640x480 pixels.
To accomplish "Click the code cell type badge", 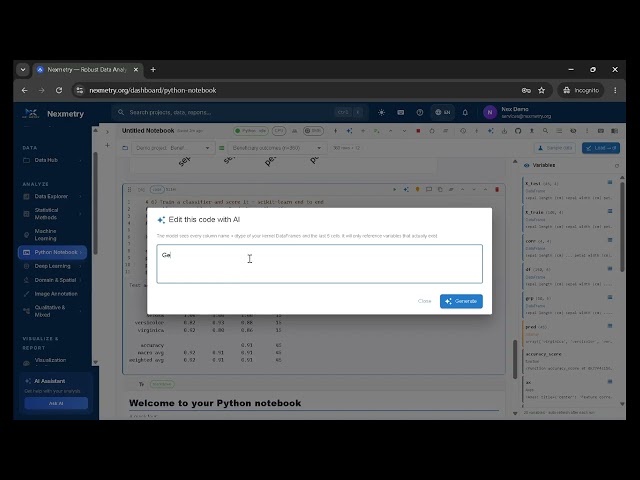I will tap(157, 189).
